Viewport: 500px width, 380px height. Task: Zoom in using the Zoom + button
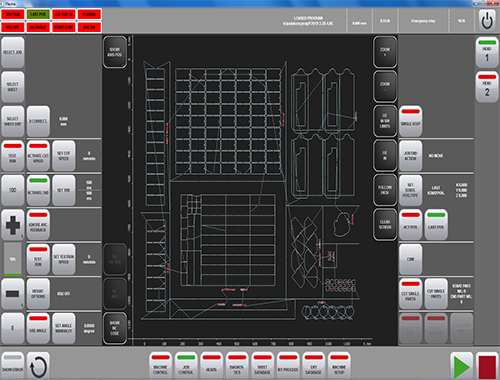pos(385,52)
